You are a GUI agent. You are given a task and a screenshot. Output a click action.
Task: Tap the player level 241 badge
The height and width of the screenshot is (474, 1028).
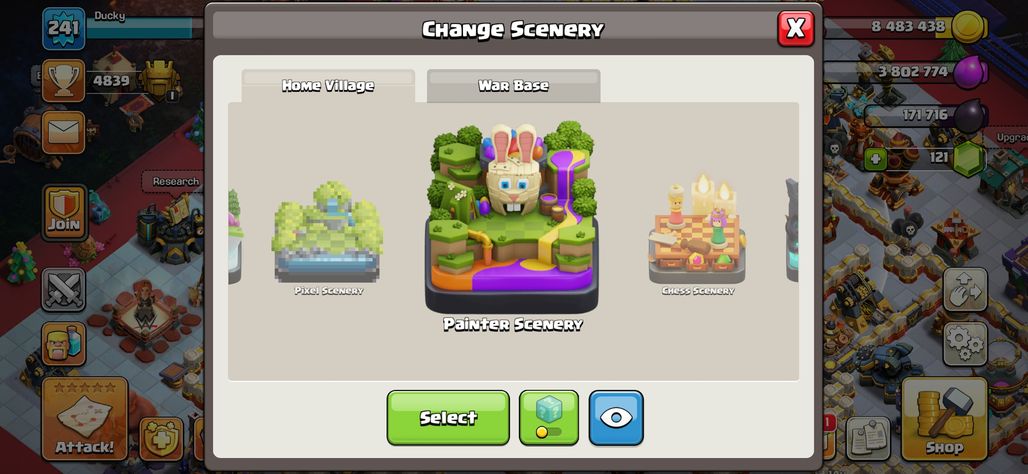[x=64, y=28]
